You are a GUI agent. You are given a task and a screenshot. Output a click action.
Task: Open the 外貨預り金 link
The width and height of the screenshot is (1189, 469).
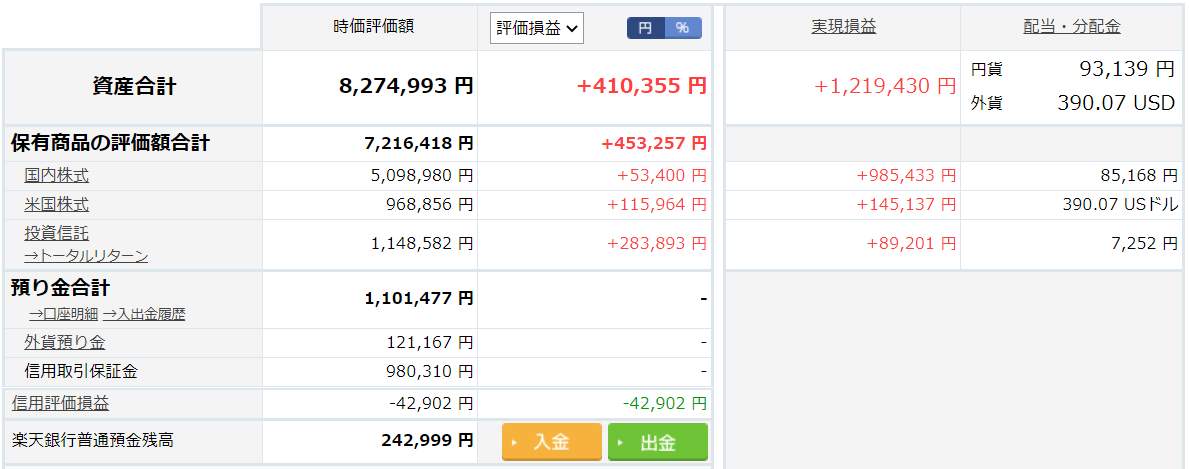click(x=64, y=343)
